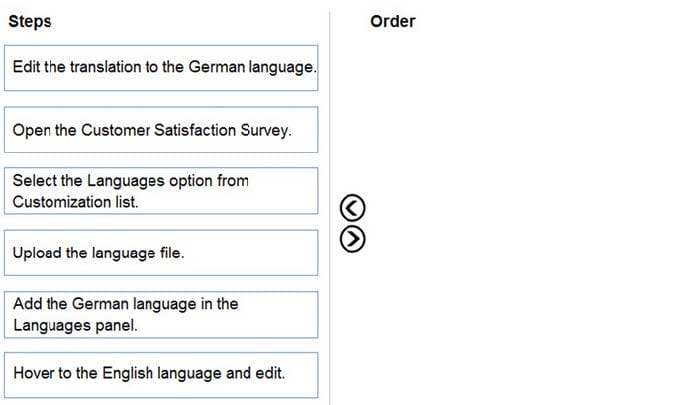Select Add the German language step box
The image size is (693, 405).
tap(161, 315)
